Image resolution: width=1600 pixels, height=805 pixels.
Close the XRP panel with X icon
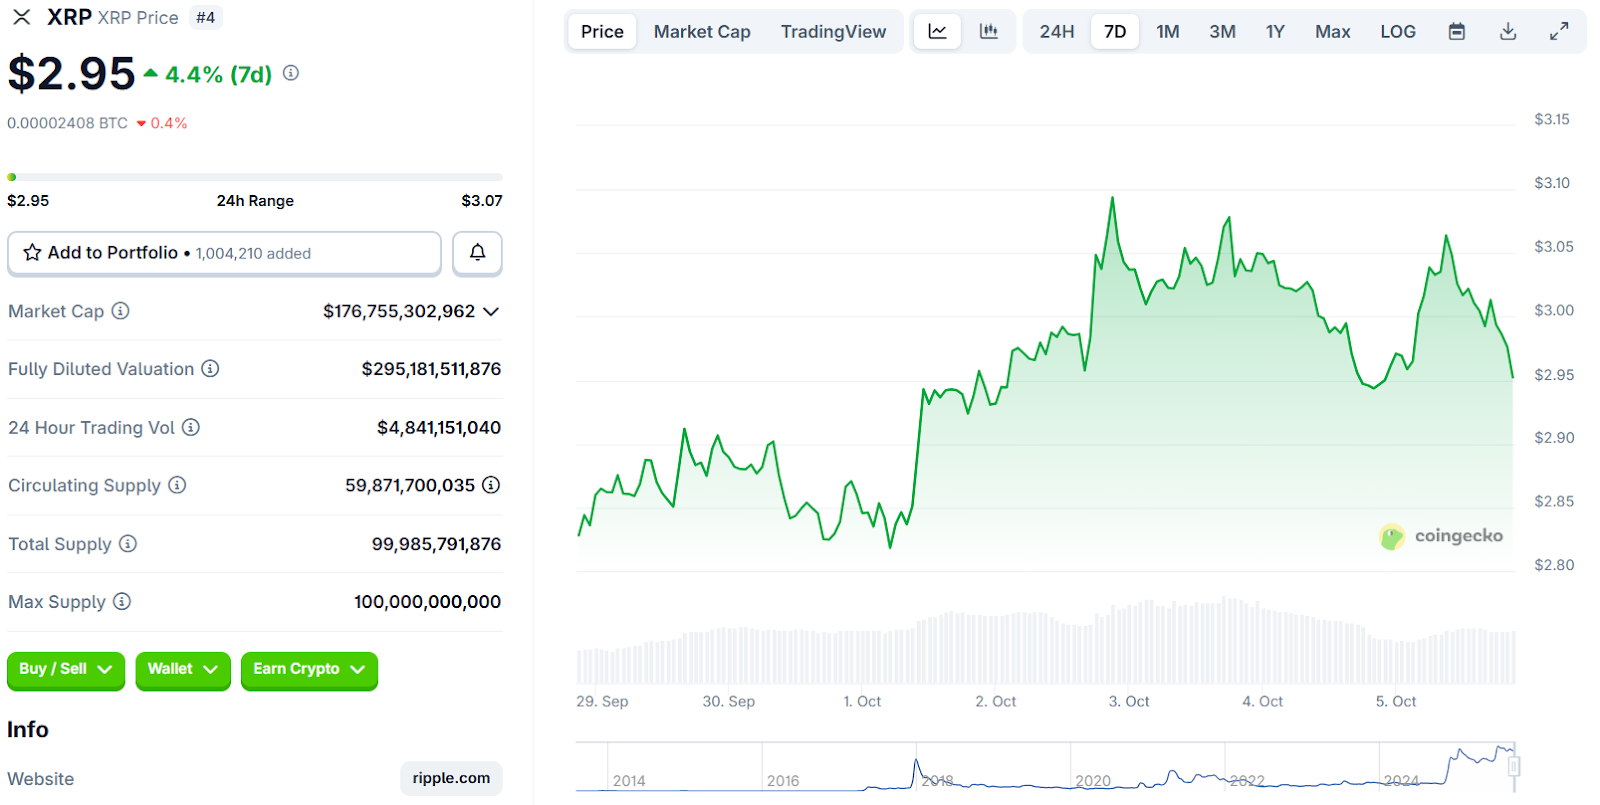22,17
